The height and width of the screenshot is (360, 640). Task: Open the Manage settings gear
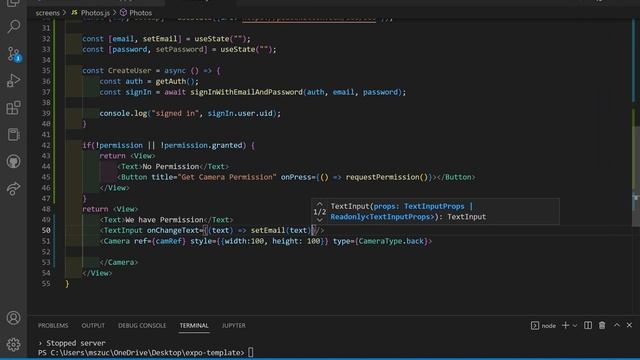point(13,344)
